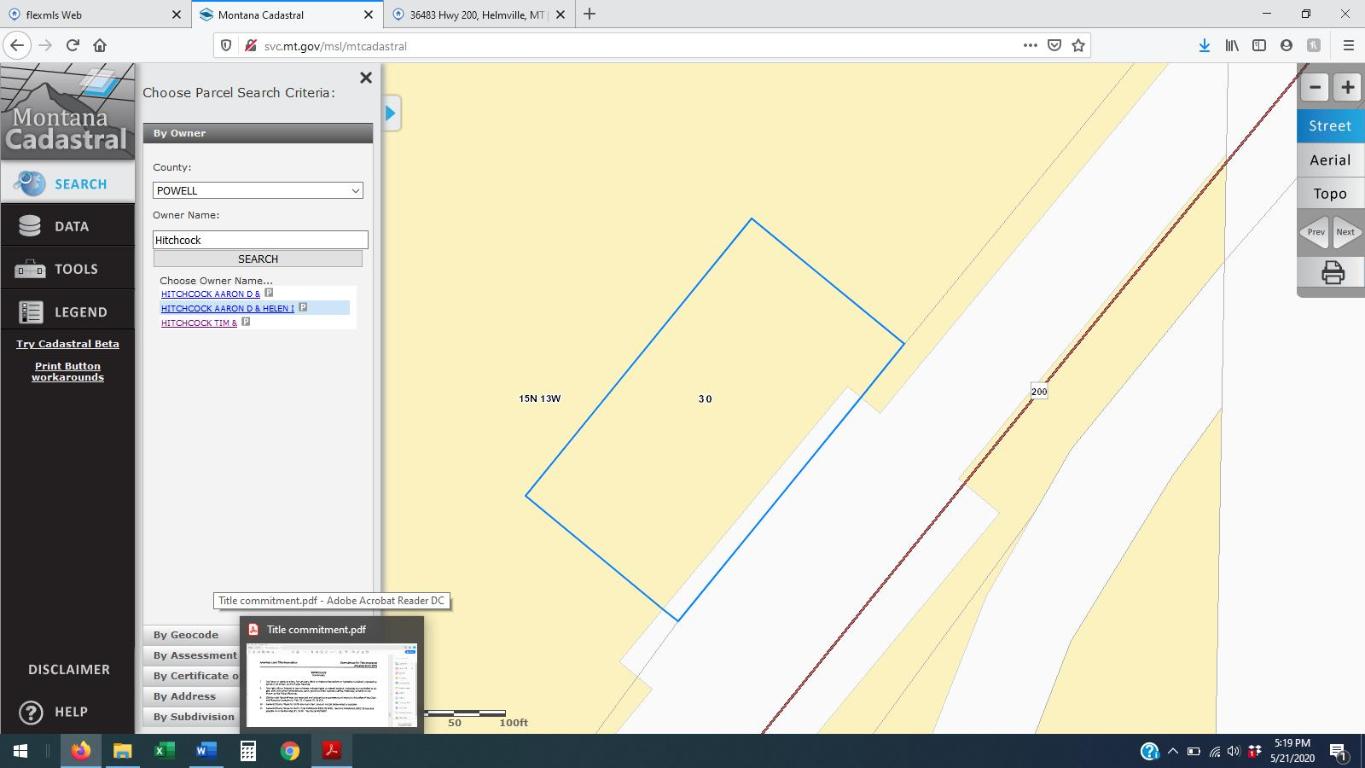Expand the By Address search section
1365x768 pixels.
click(x=192, y=697)
